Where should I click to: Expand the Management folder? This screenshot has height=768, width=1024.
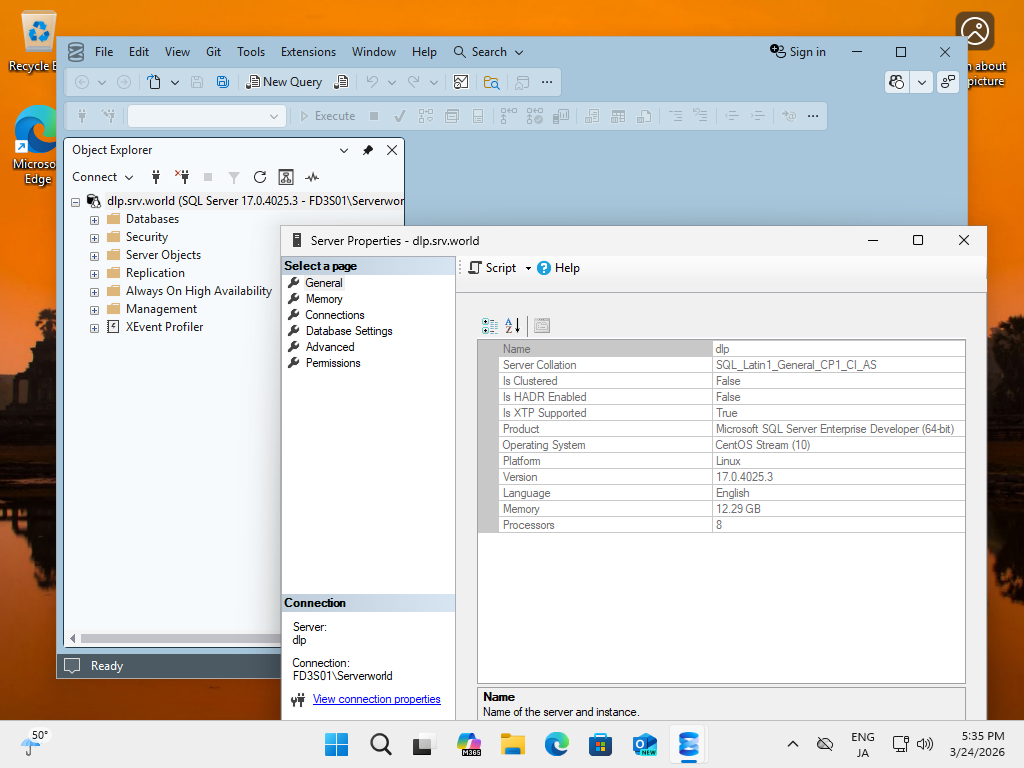94,310
